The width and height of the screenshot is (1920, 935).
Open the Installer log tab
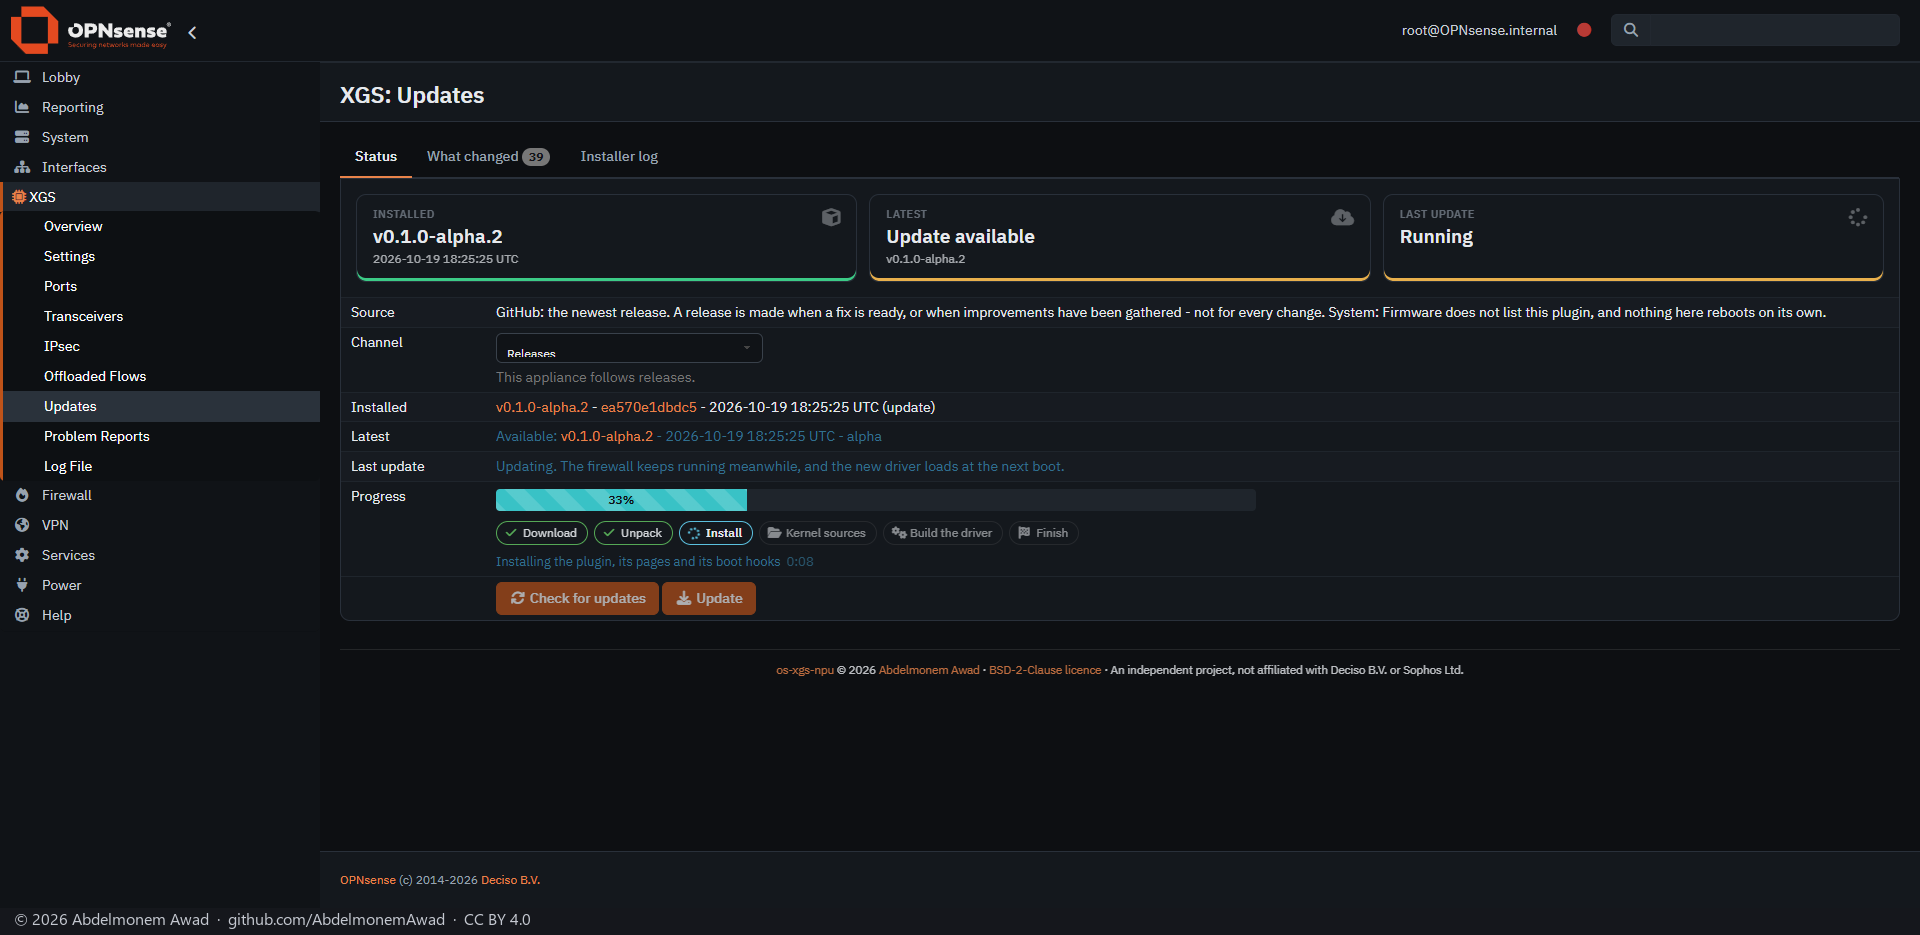[x=619, y=156]
